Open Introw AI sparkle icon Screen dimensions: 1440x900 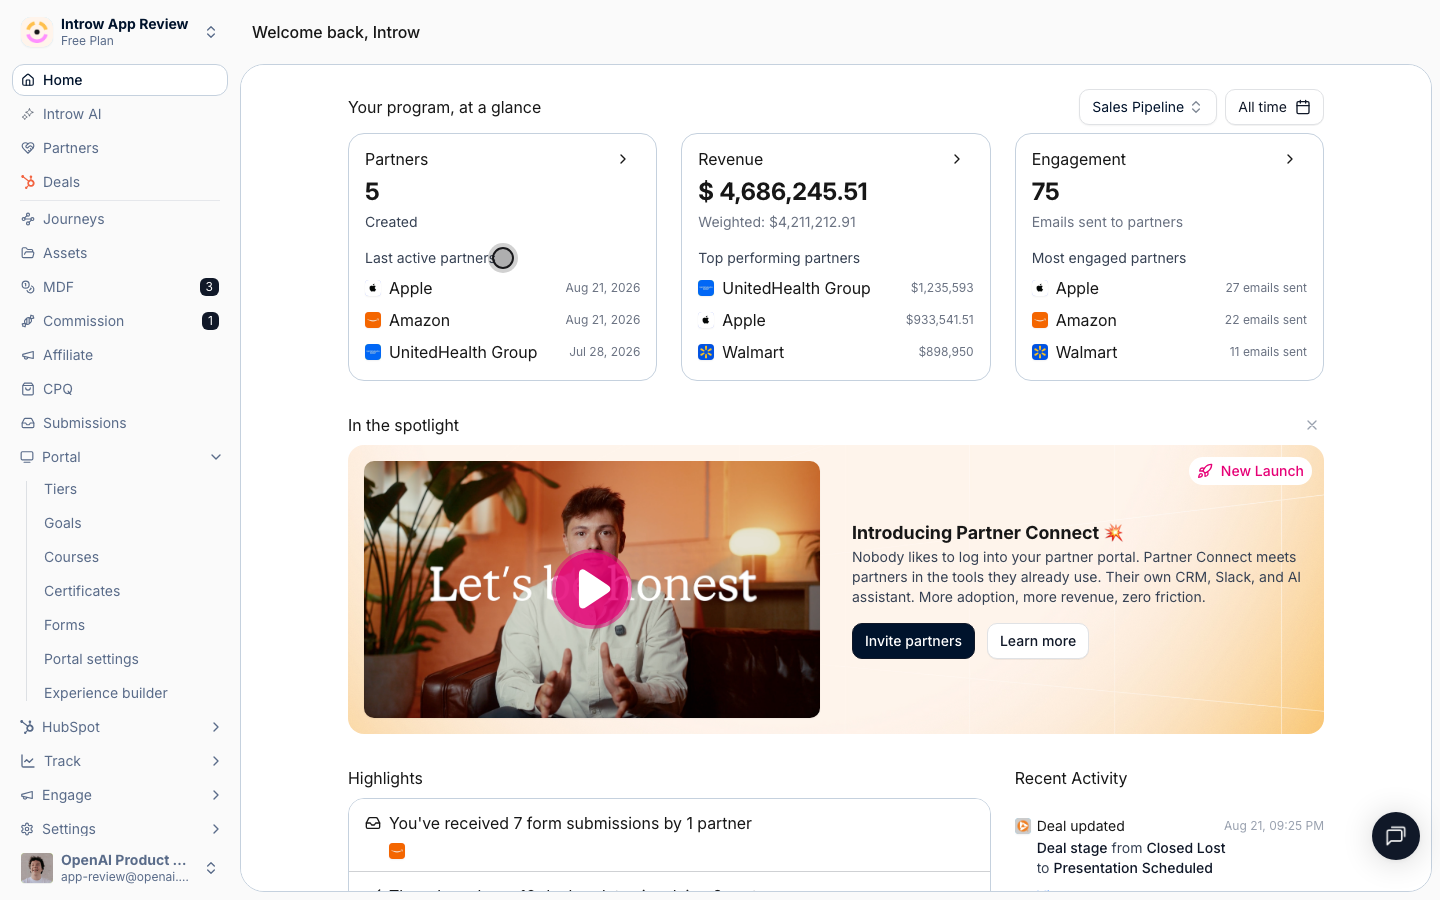28,114
